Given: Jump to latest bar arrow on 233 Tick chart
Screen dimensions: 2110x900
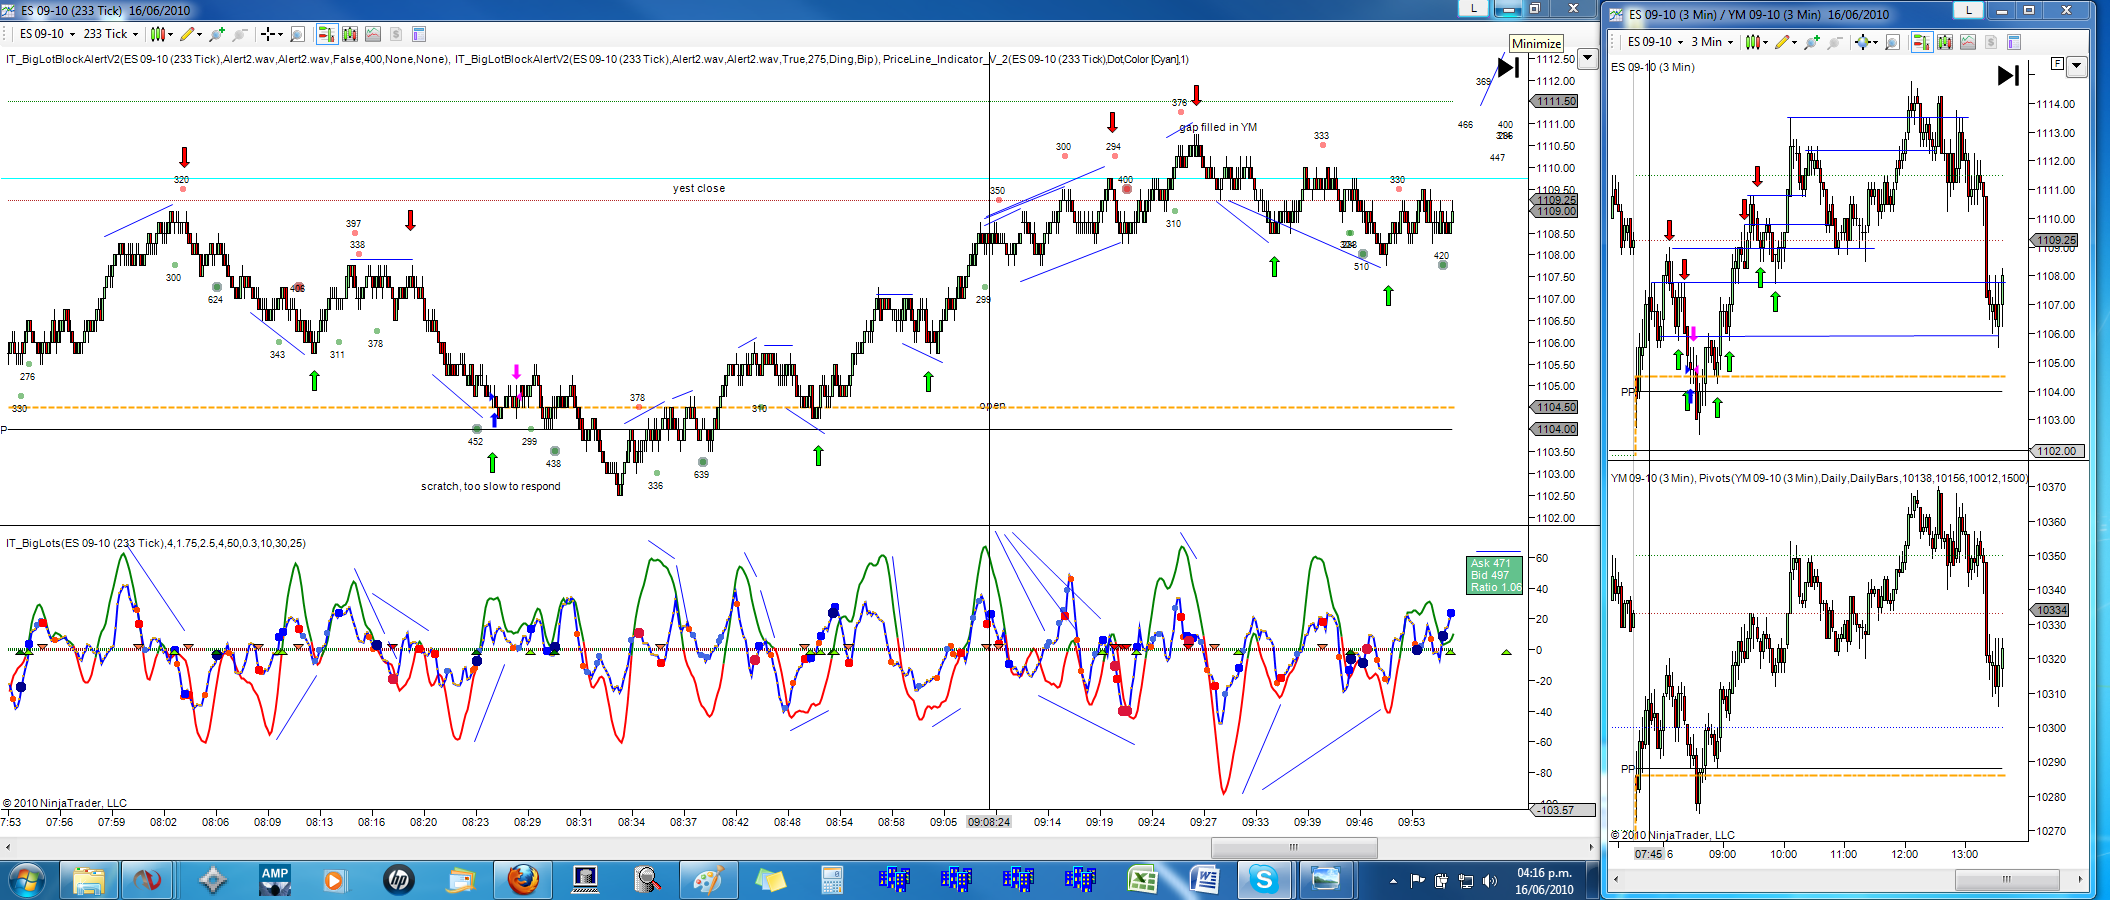Looking at the screenshot, I should tap(1508, 68).
